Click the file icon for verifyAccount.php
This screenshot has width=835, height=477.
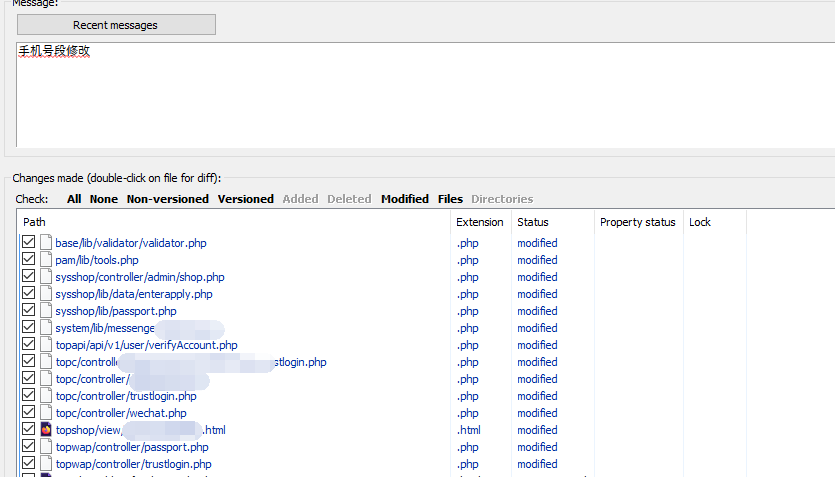tap(46, 344)
